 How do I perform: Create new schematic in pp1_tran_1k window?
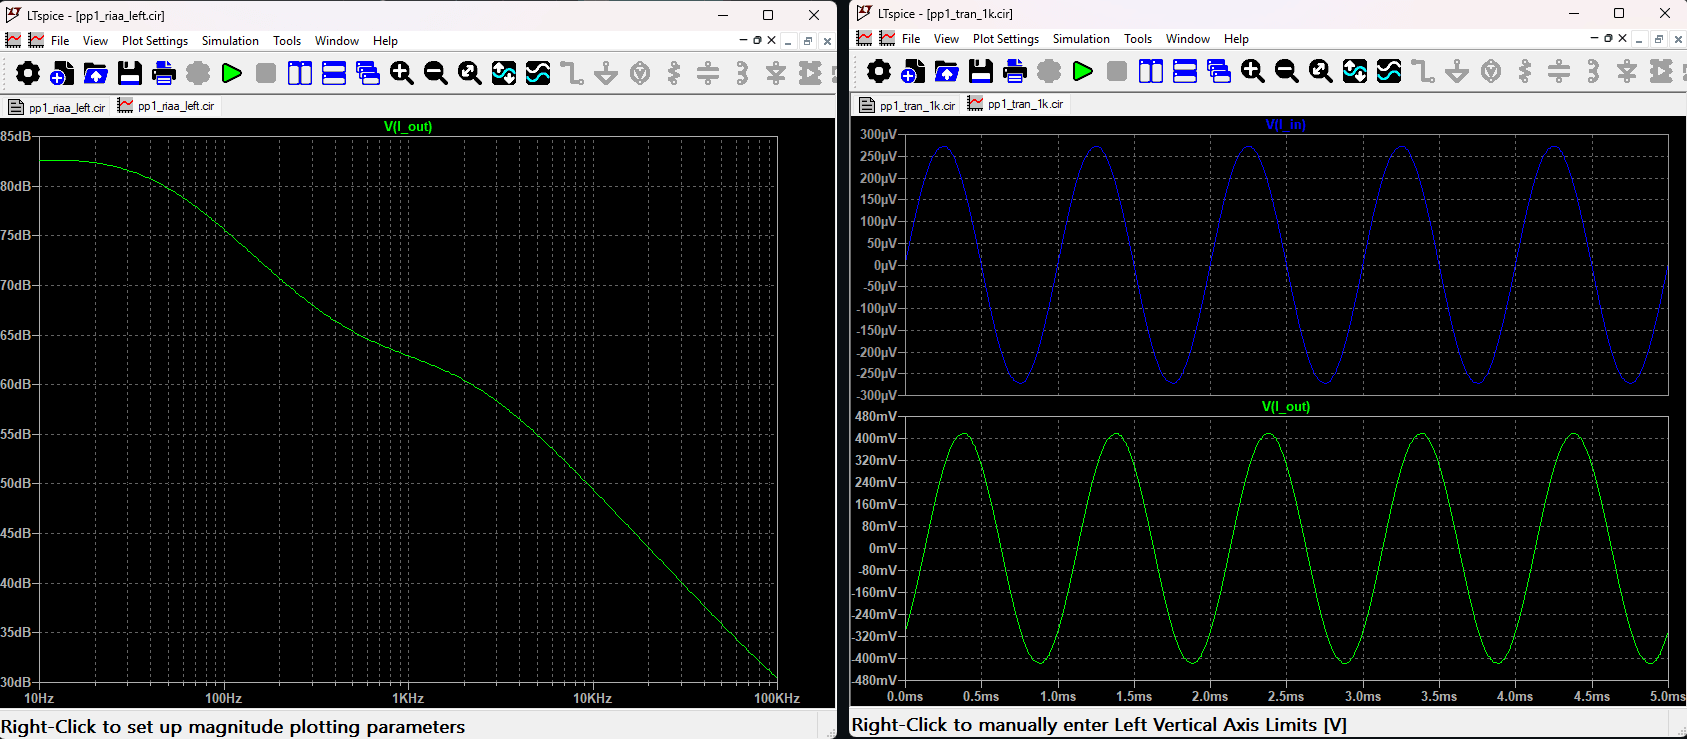click(x=913, y=71)
